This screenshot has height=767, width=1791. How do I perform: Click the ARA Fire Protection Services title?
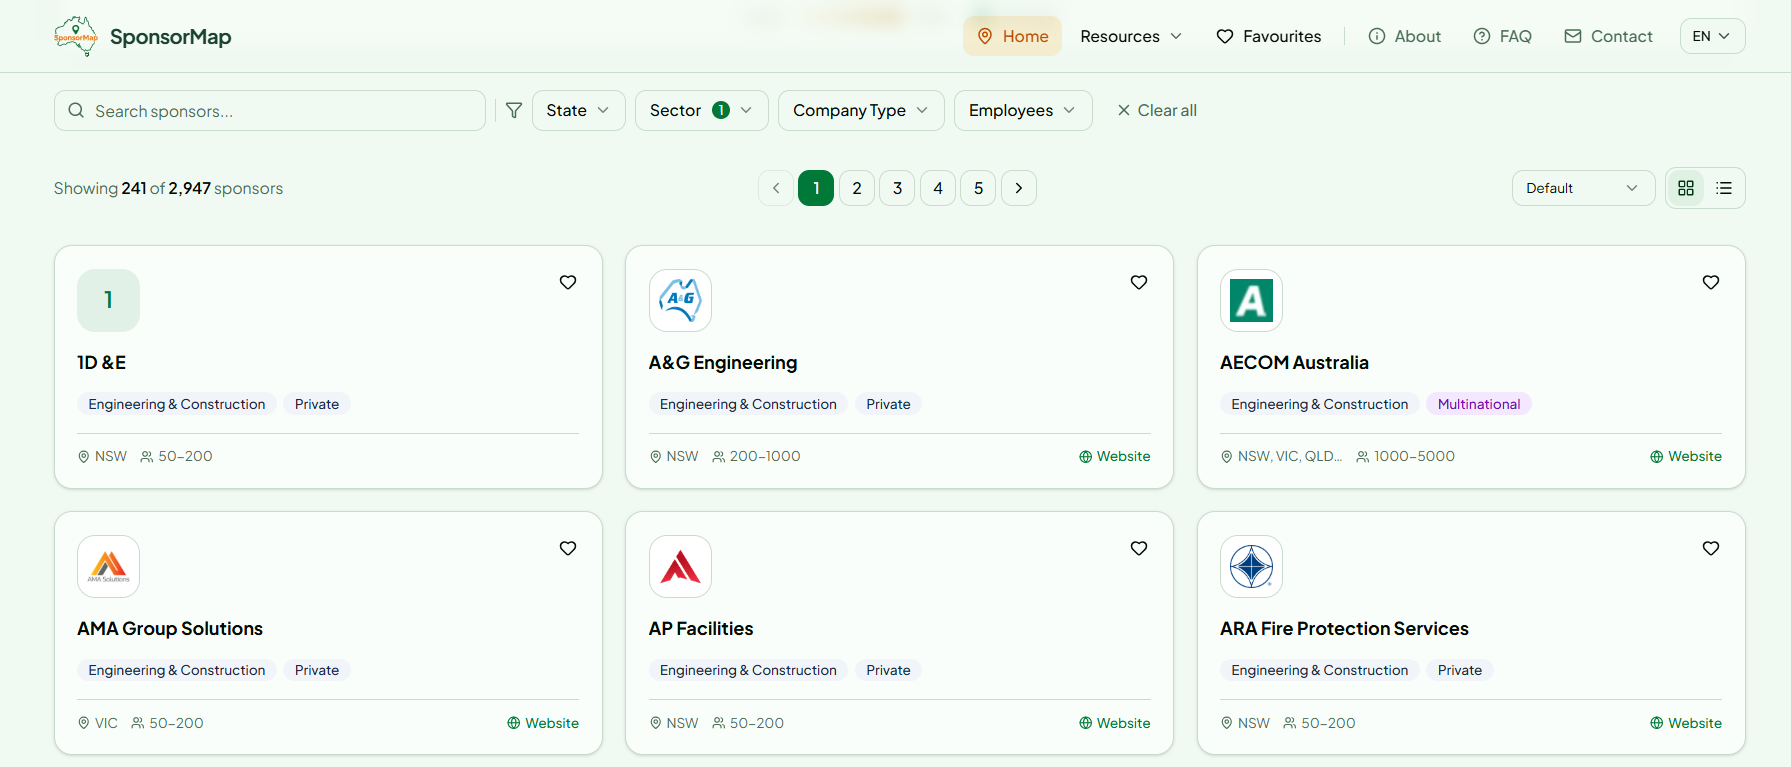[x=1344, y=628]
